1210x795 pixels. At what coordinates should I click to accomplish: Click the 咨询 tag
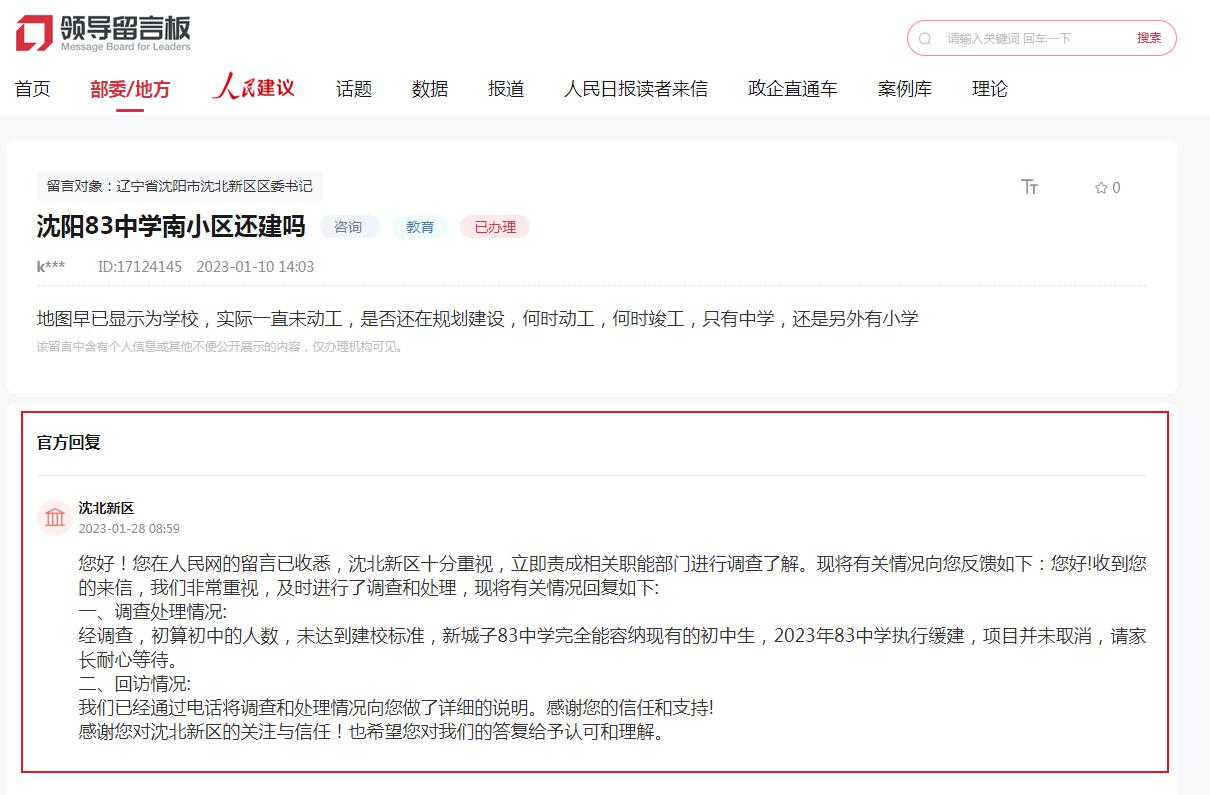point(349,227)
